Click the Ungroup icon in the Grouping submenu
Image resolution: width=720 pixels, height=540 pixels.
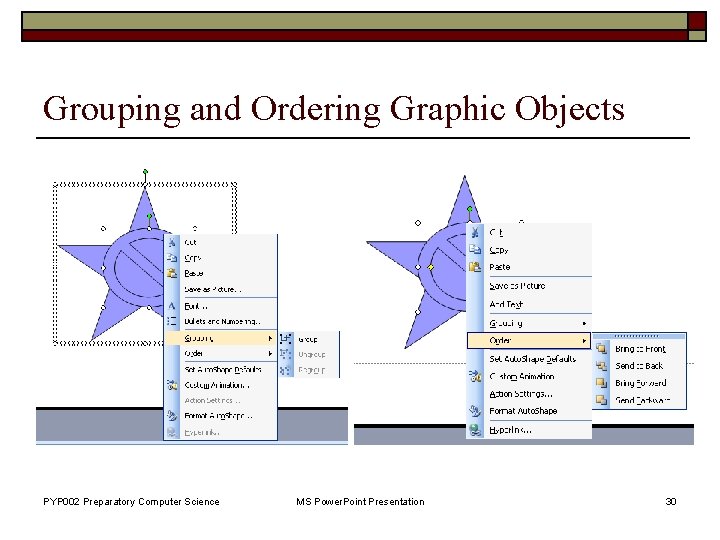click(x=286, y=354)
